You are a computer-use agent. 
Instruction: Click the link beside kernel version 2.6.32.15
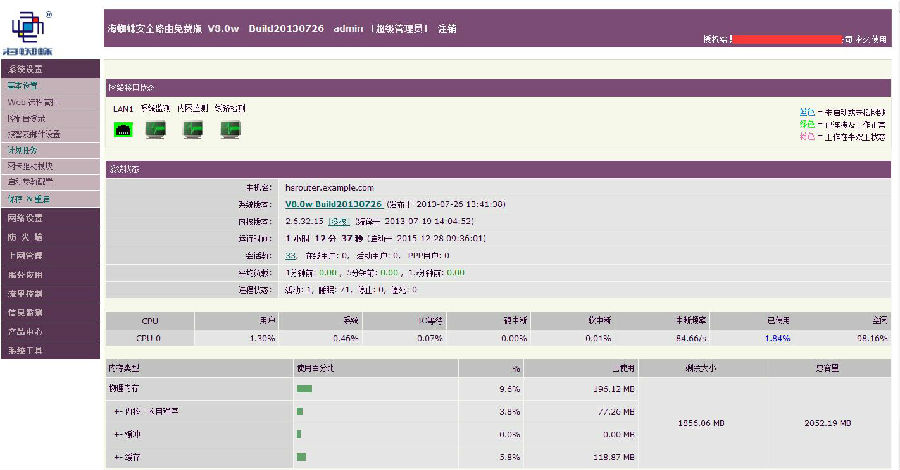(339, 221)
